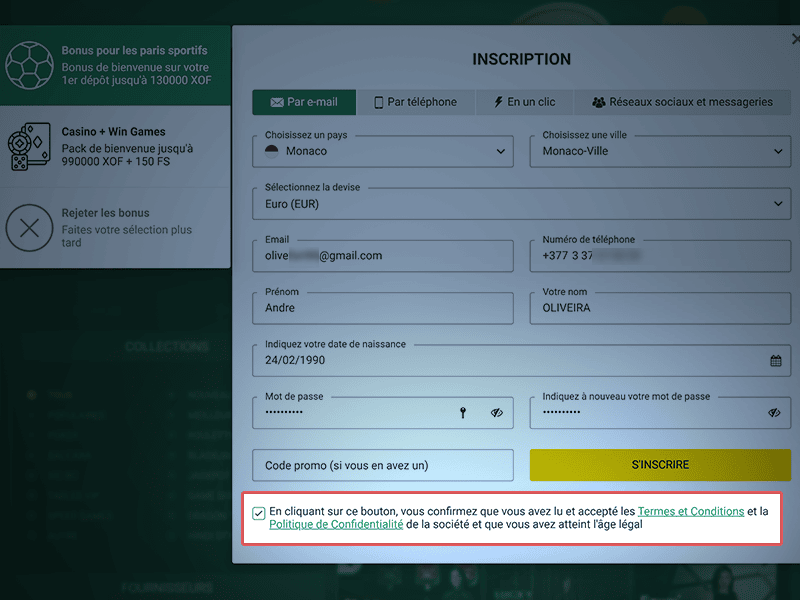Choose Bonus pour les paris sportifs option
This screenshot has height=600, width=800.
coord(115,65)
